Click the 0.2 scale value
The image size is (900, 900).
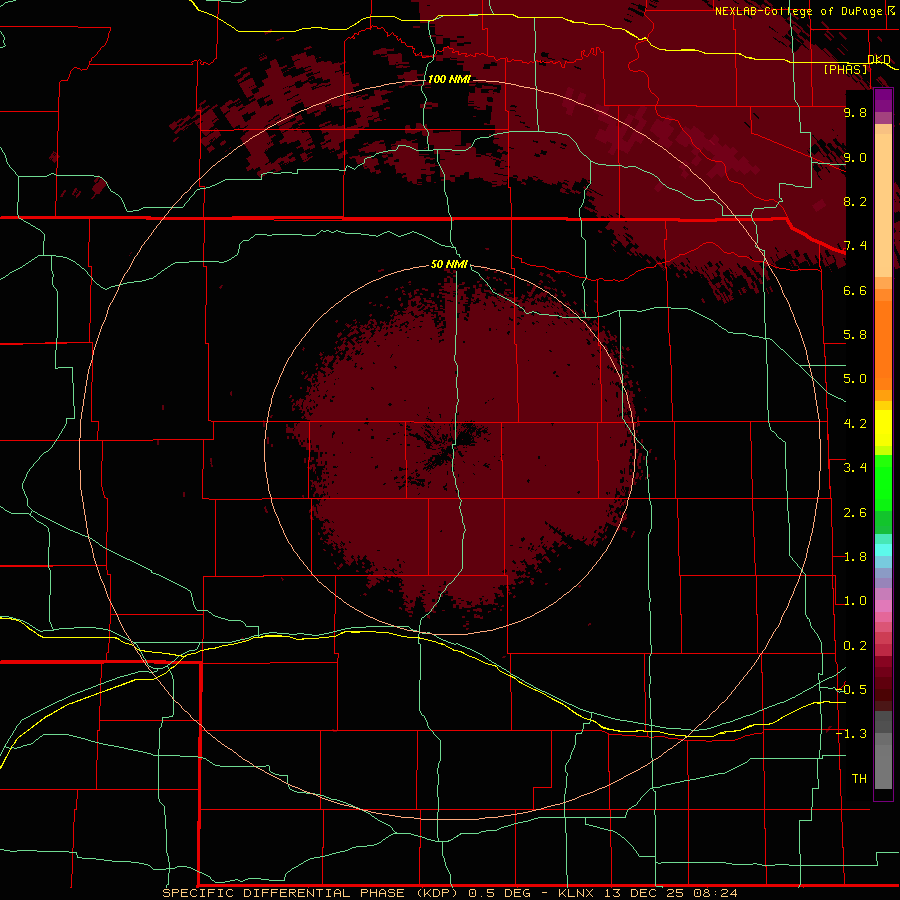[855, 646]
